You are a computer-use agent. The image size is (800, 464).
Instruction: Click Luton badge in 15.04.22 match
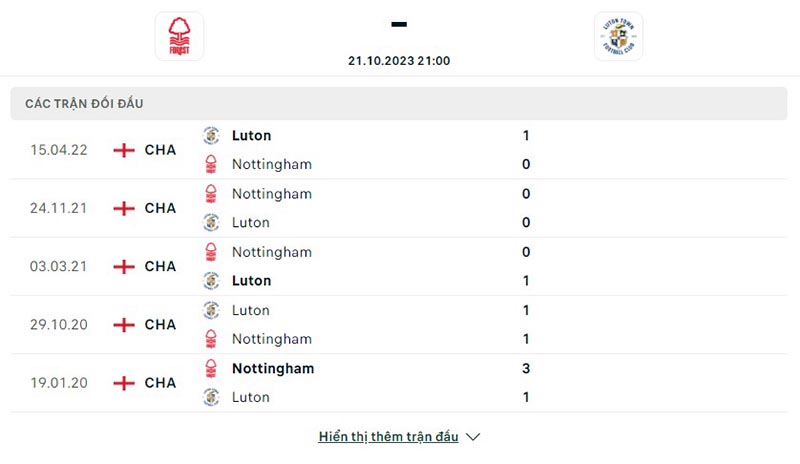point(211,135)
